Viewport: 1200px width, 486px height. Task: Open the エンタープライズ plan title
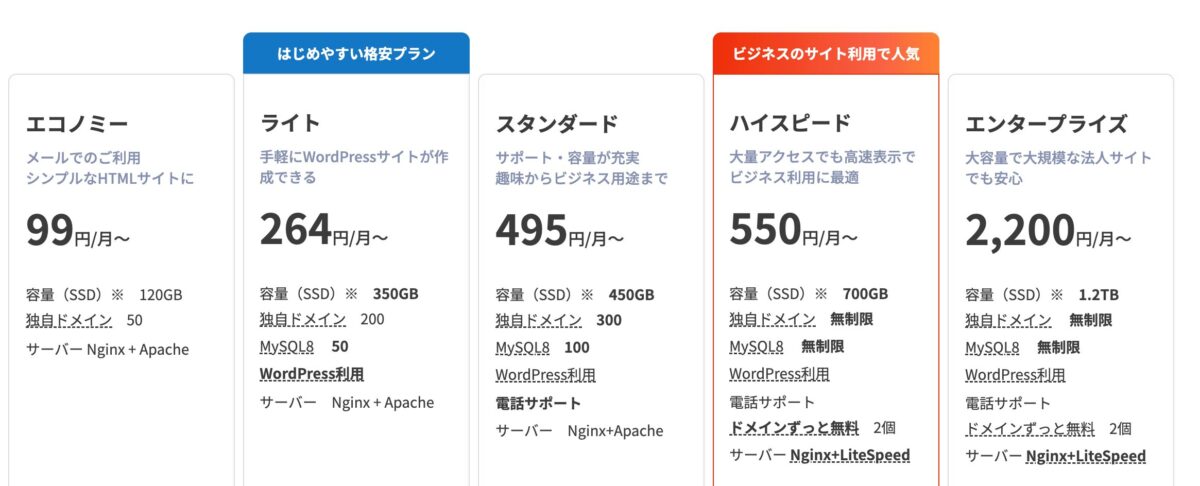1046,124
